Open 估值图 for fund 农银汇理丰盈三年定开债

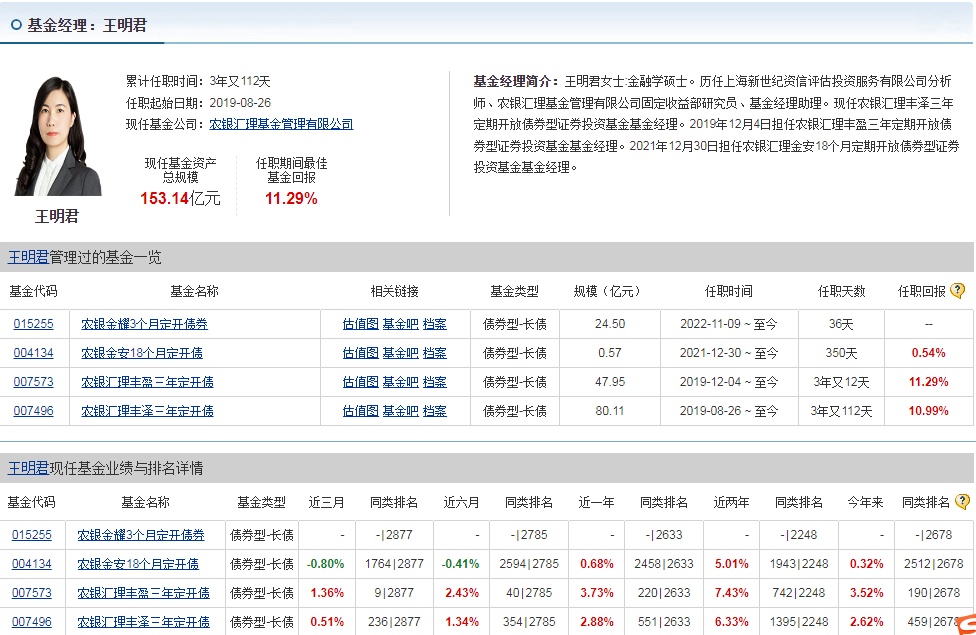click(x=360, y=382)
